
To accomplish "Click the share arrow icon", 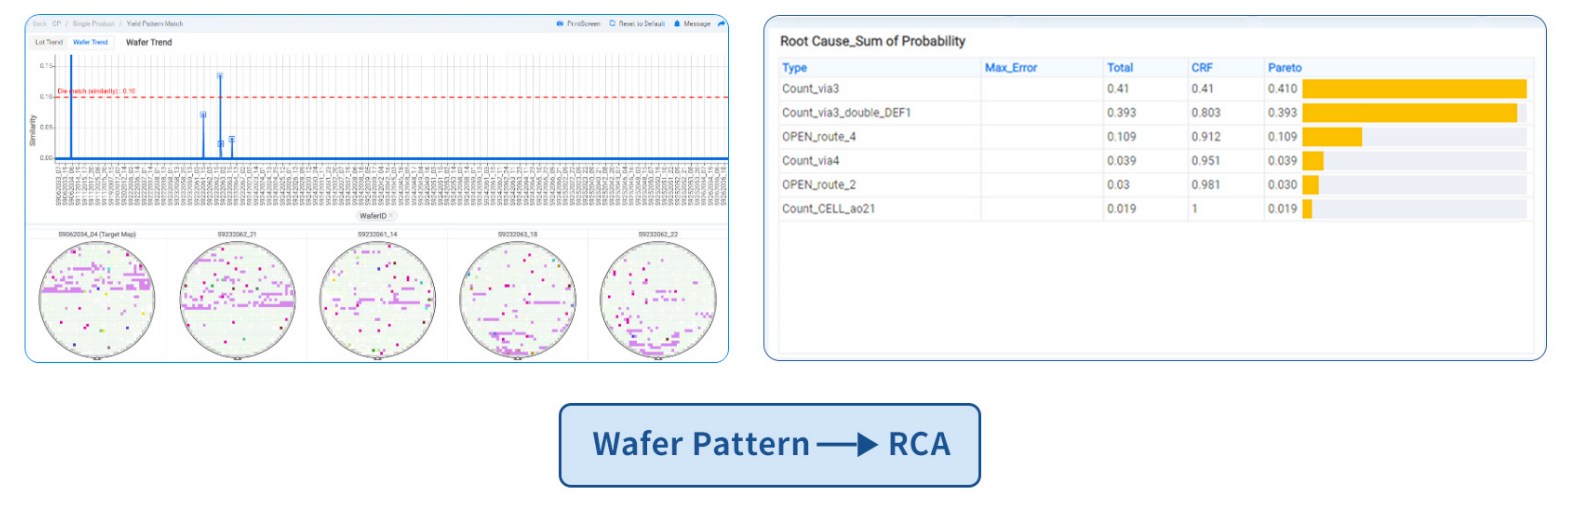I will [721, 23].
